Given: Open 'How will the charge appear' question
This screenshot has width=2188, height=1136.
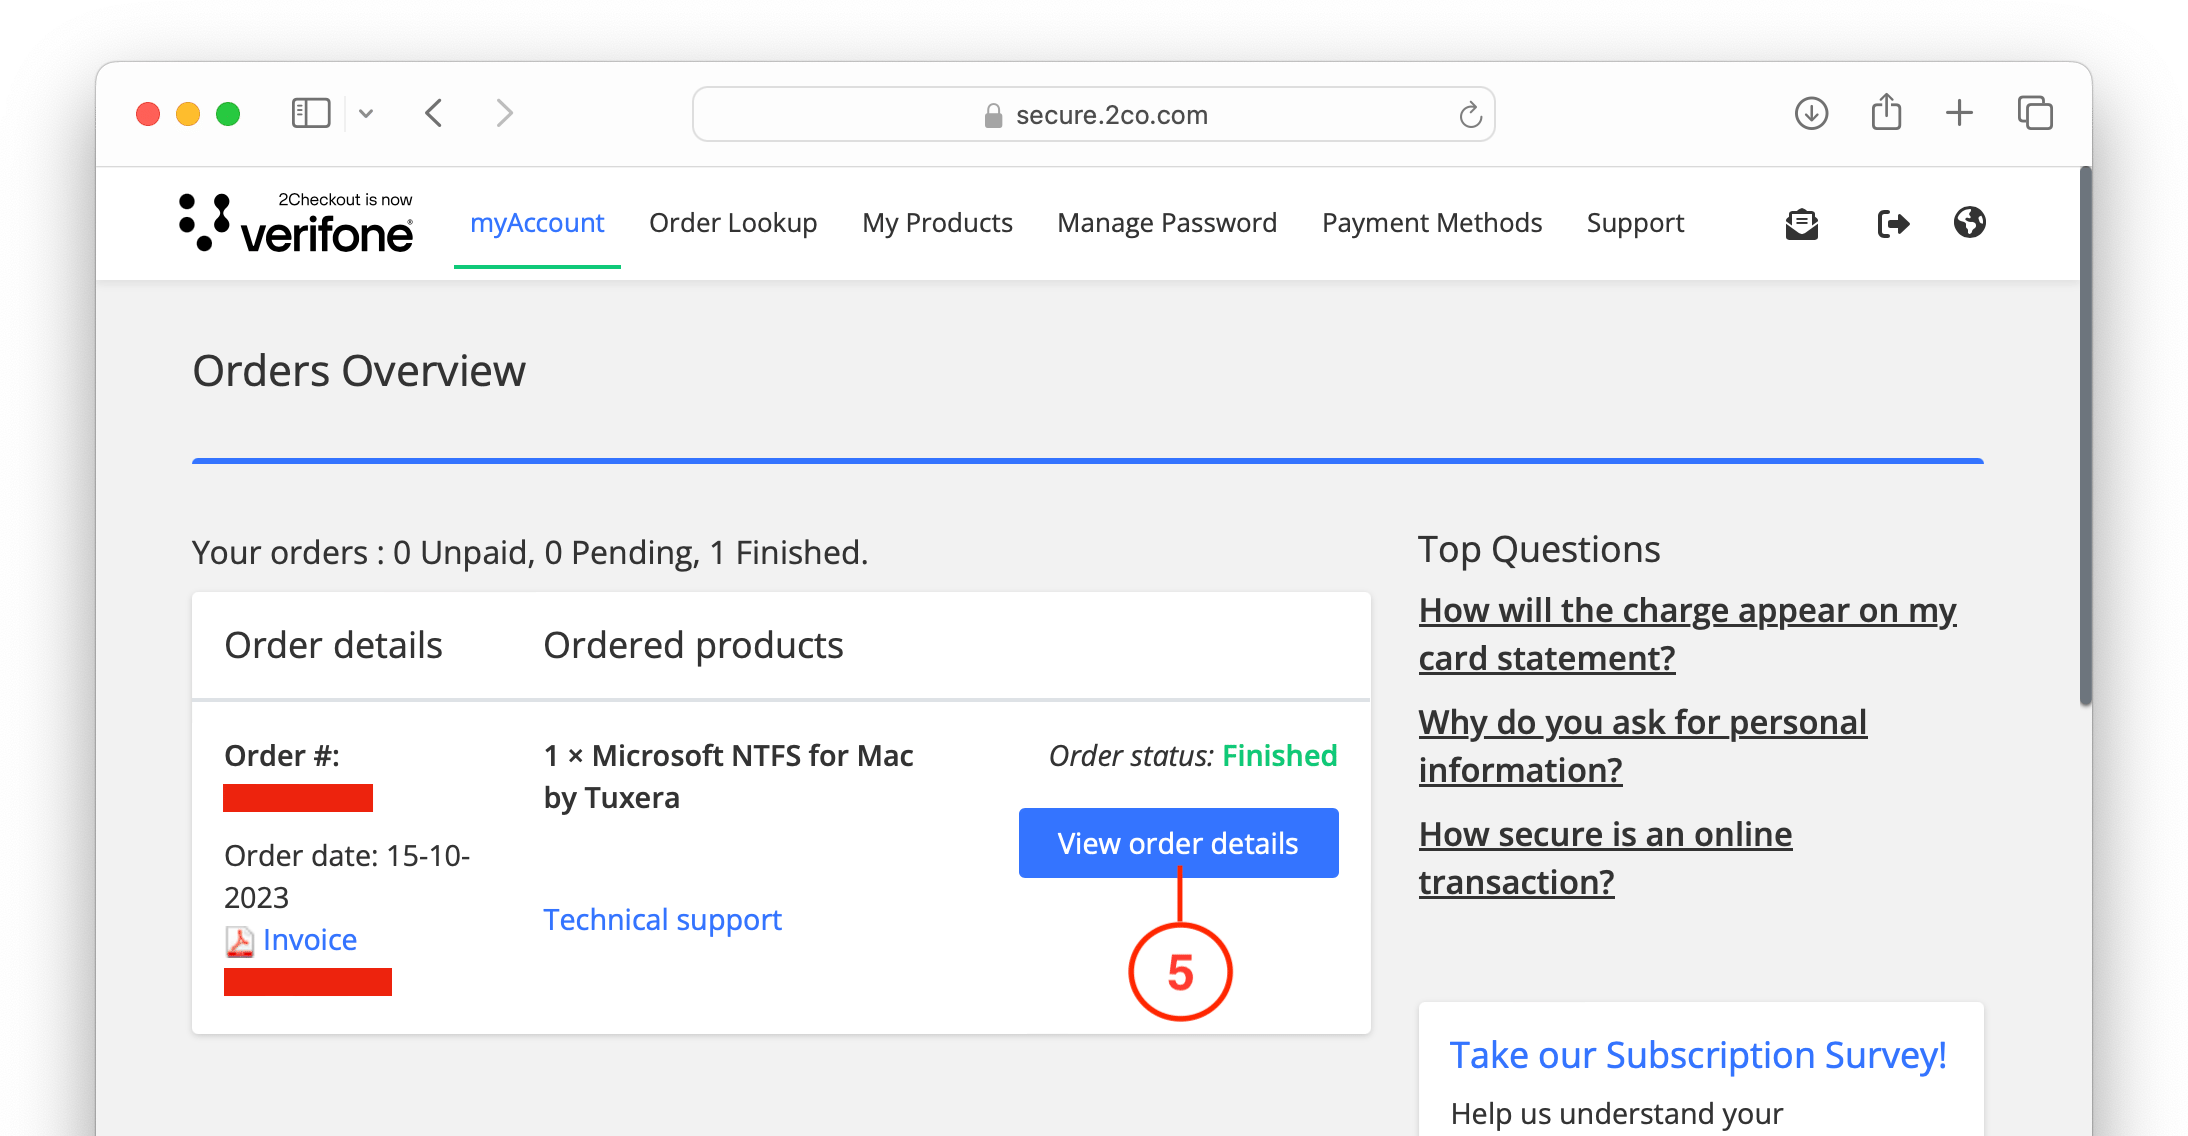Looking at the screenshot, I should (x=1687, y=634).
